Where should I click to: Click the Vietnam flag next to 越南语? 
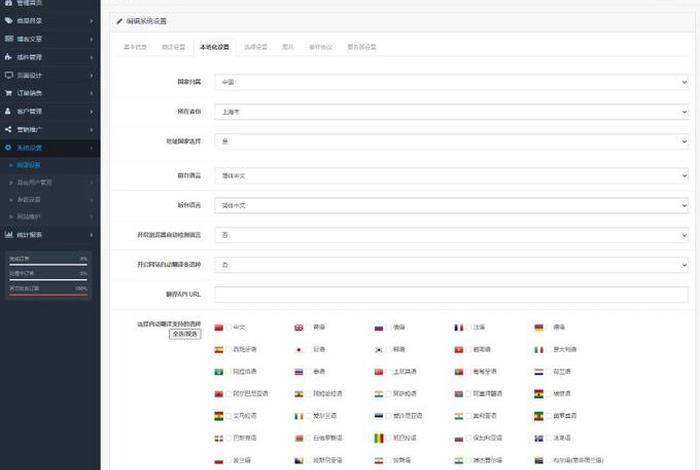point(458,349)
